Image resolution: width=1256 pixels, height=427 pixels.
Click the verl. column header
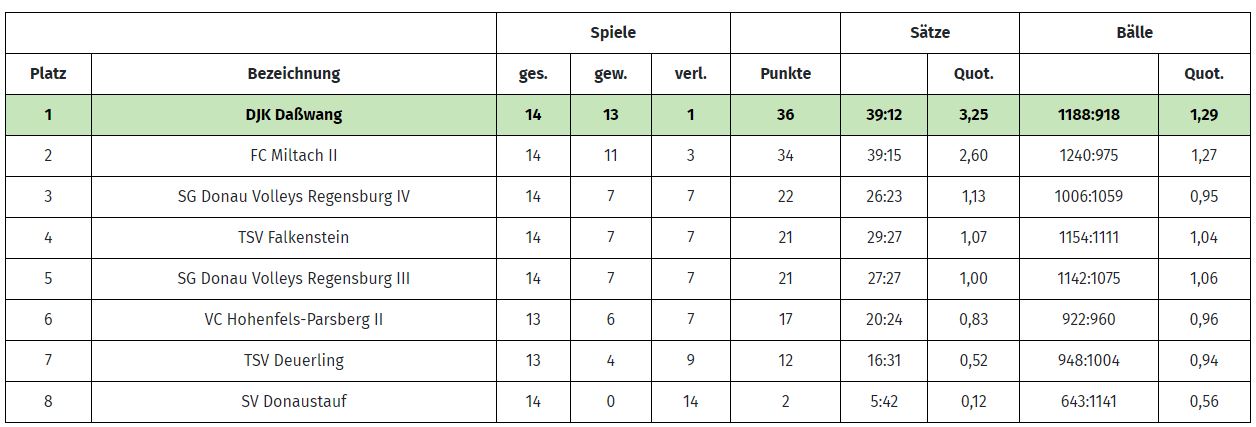click(690, 73)
